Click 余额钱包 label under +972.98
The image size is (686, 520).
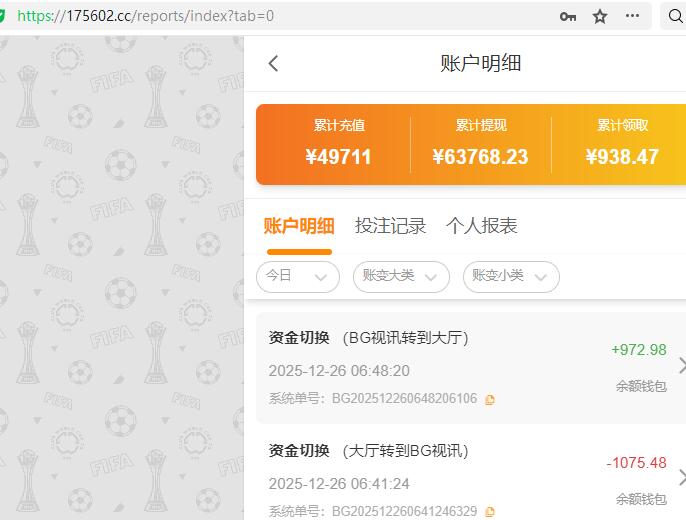click(x=641, y=386)
